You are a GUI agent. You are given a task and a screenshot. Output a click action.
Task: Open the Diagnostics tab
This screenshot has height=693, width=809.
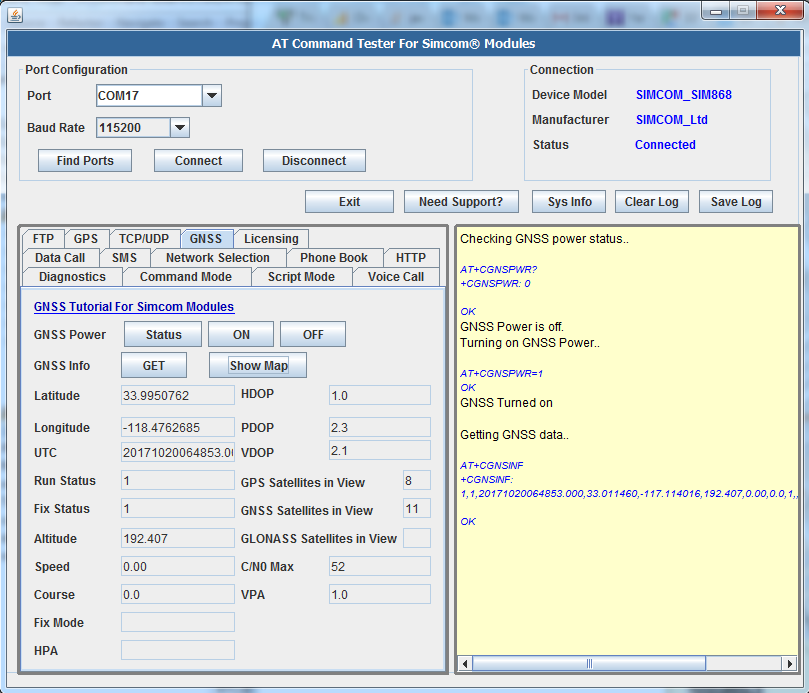click(x=72, y=277)
